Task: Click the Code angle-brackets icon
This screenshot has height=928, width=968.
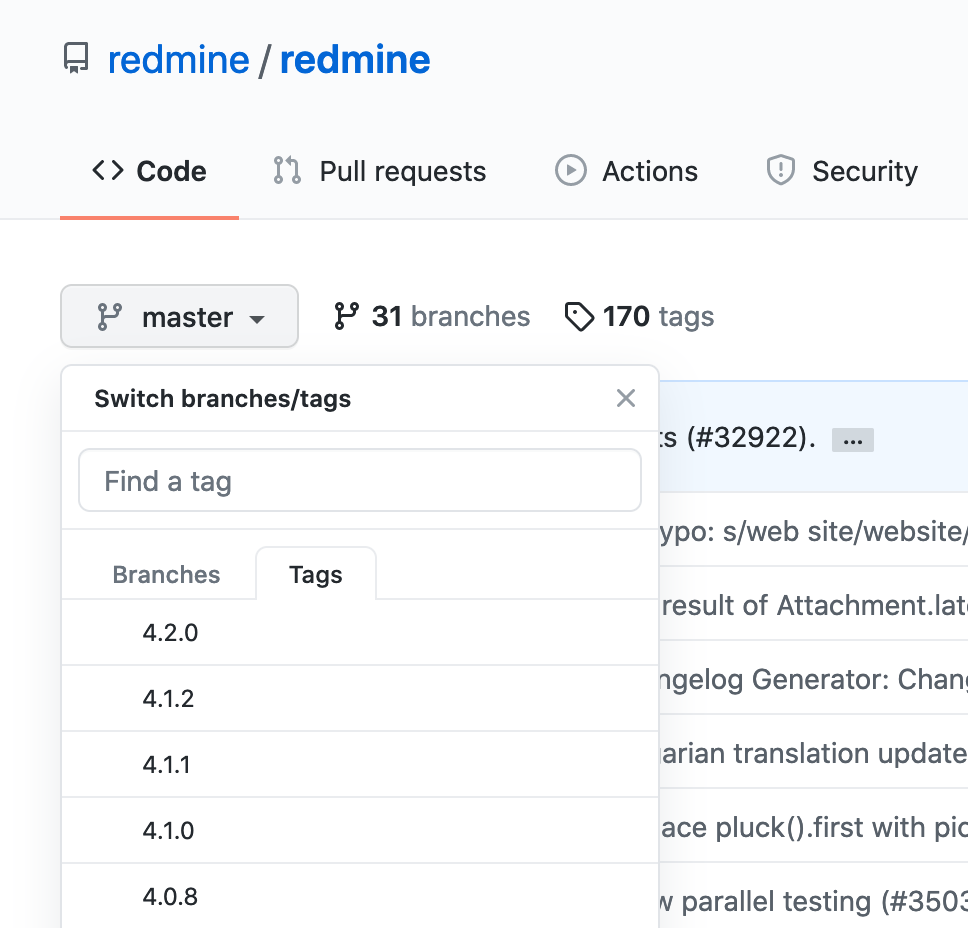Action: point(108,170)
